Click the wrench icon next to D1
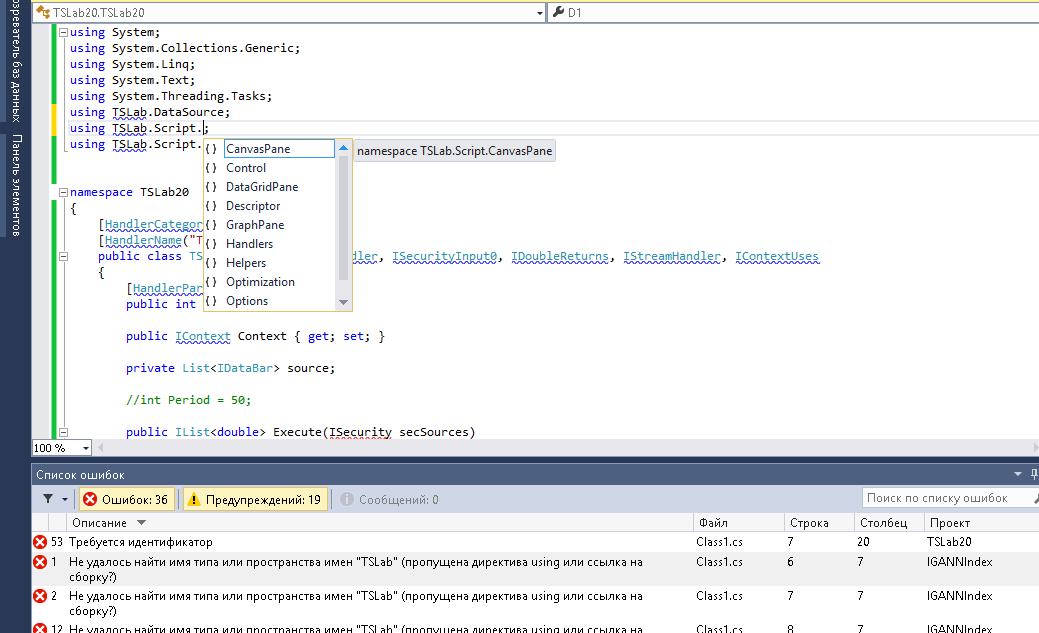 (x=557, y=13)
